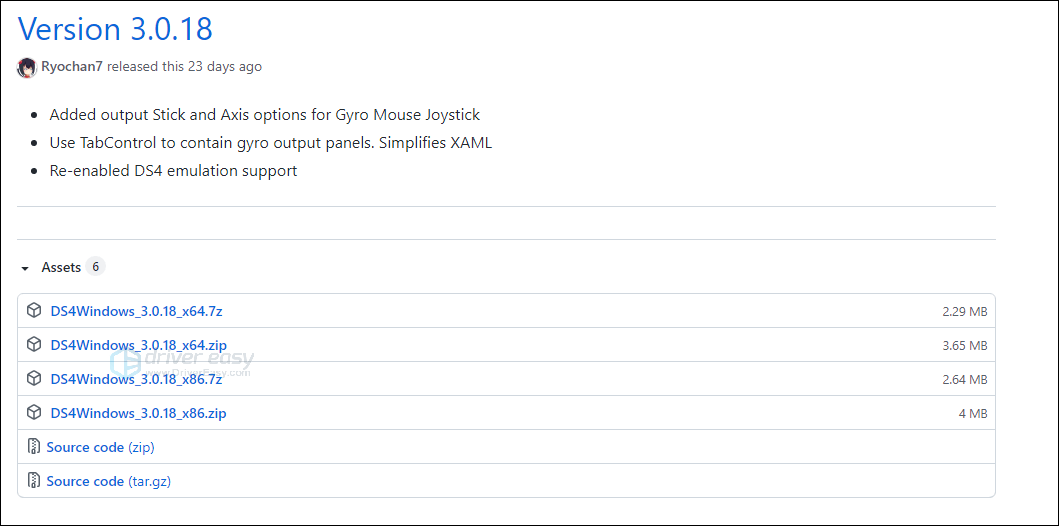Download DS4Windows_3.0.18_x64.zip
1059x526 pixels.
[138, 345]
